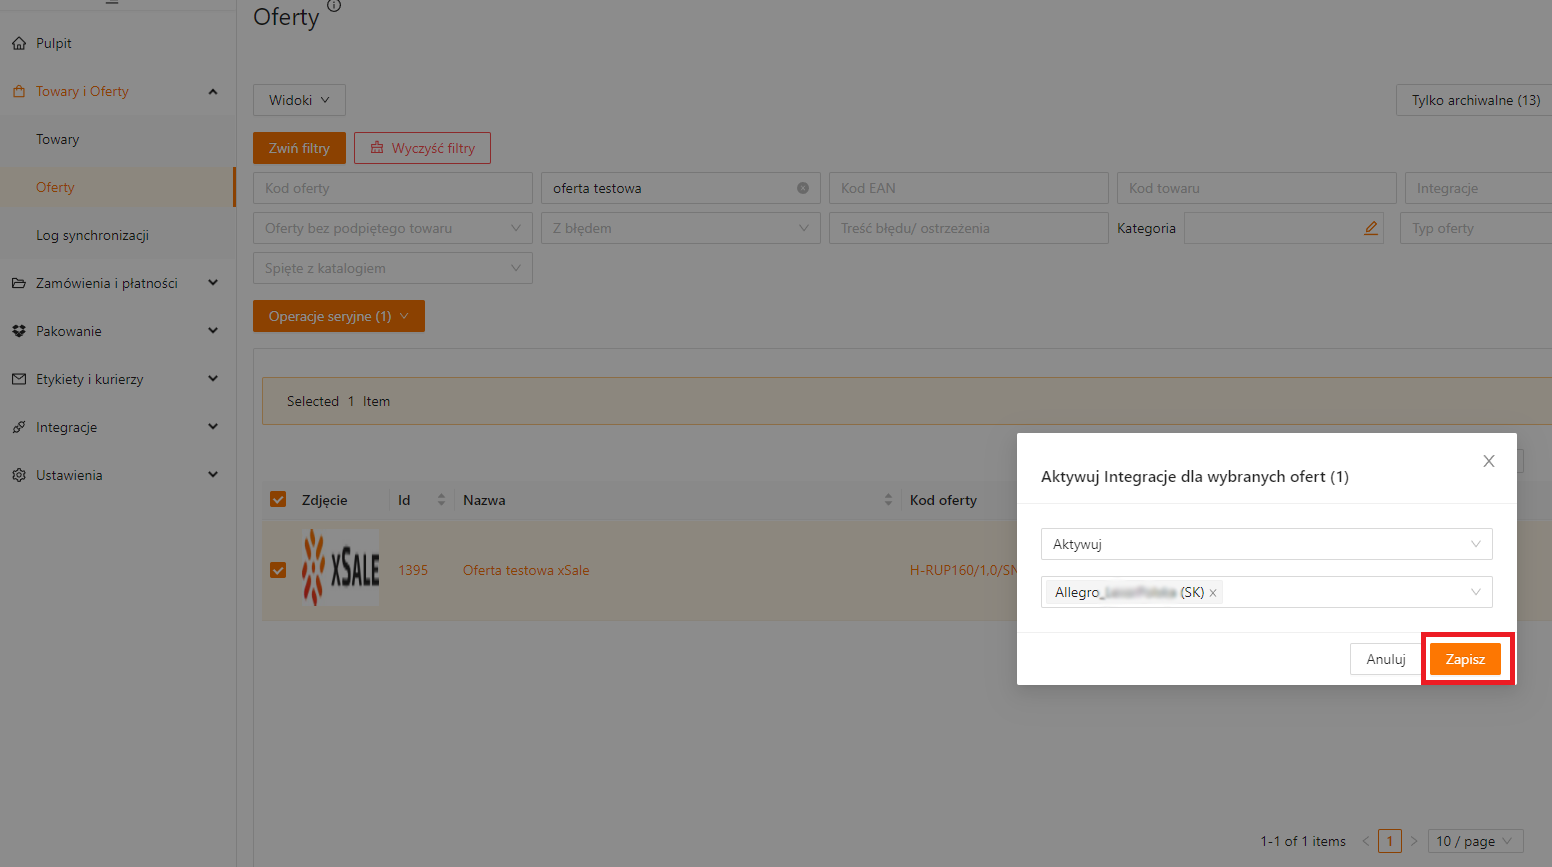This screenshot has width=1552, height=867.
Task: Open the Aktywuj dropdown in the dialog
Action: pos(1265,544)
